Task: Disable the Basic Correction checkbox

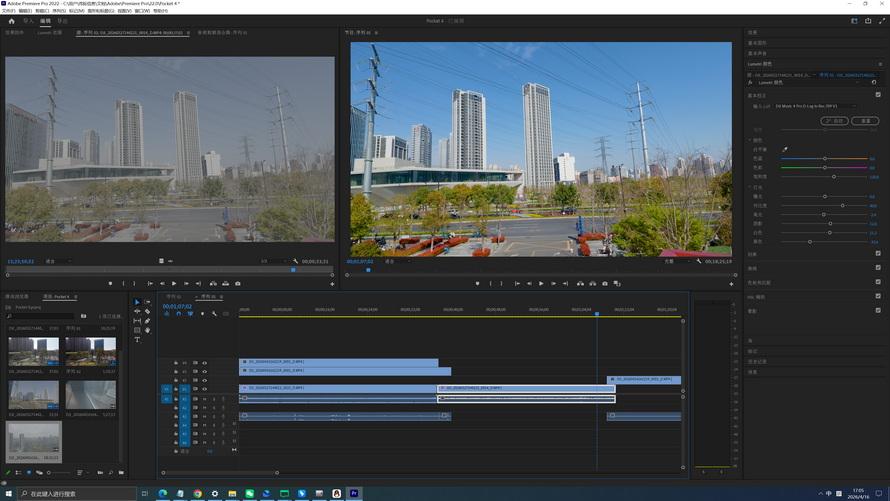Action: click(x=878, y=95)
